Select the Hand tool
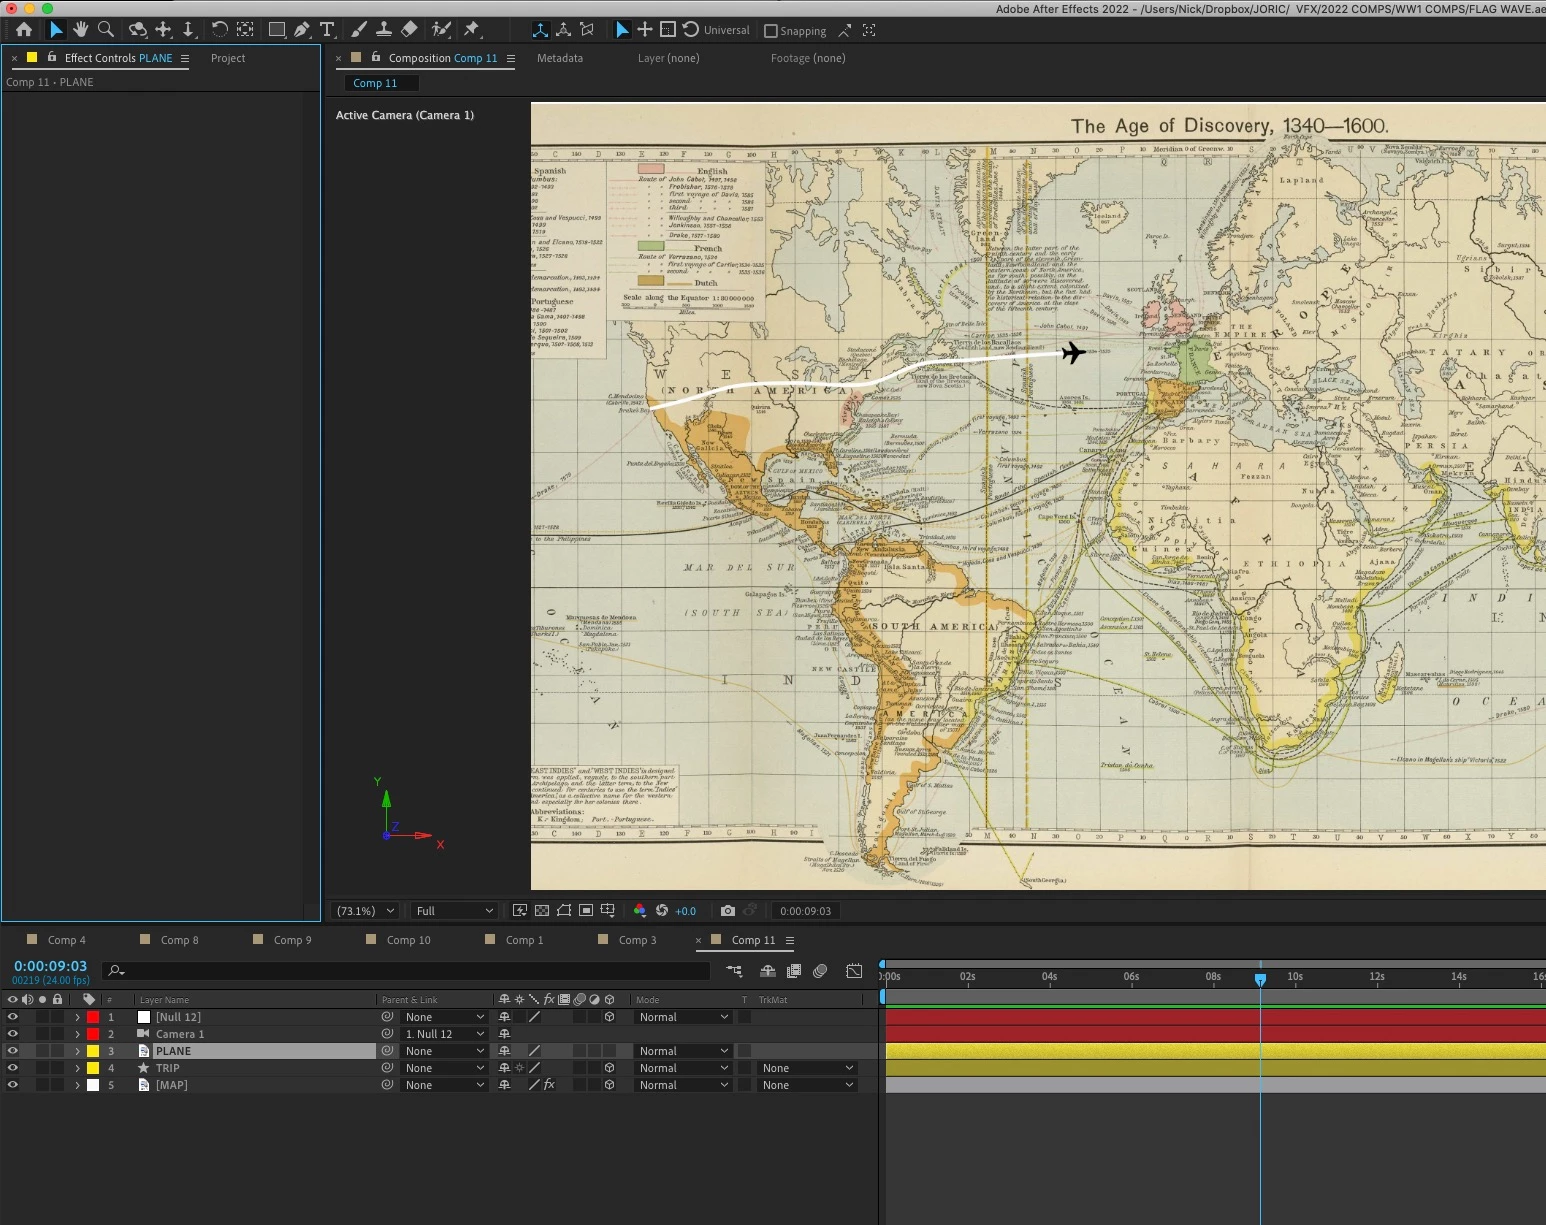Viewport: 1546px width, 1225px height. pyautogui.click(x=81, y=30)
